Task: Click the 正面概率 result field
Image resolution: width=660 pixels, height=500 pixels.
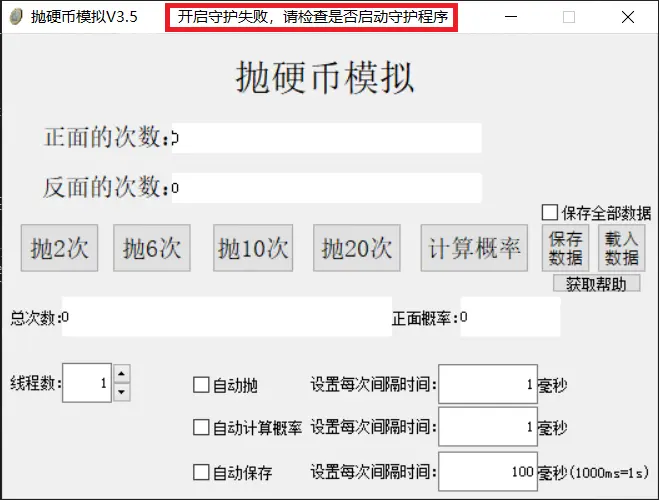Action: pos(509,318)
